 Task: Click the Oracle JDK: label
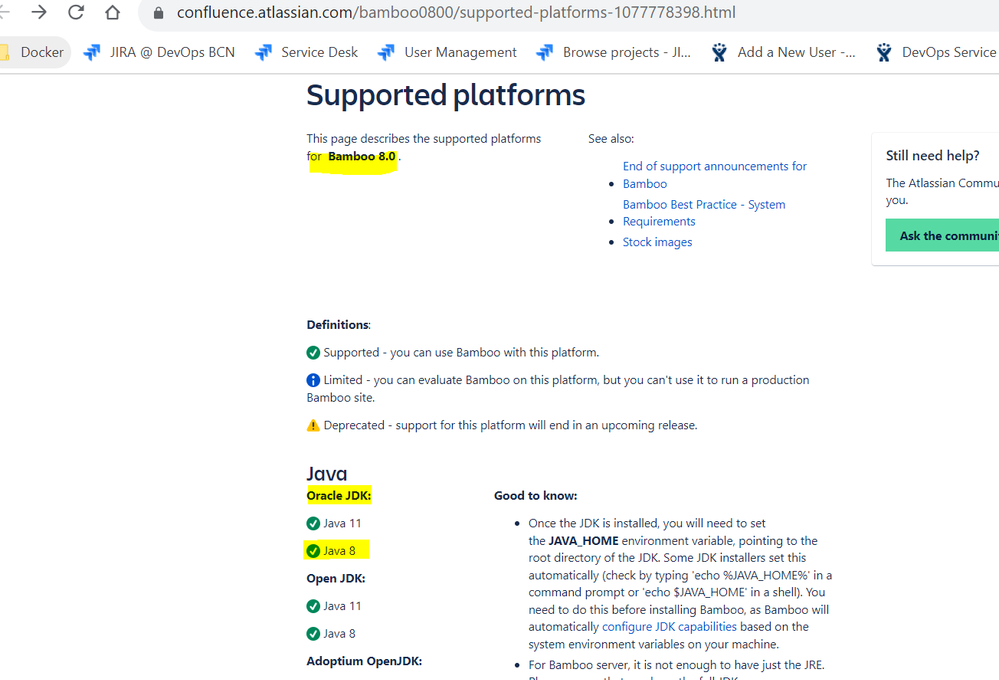[338, 495]
